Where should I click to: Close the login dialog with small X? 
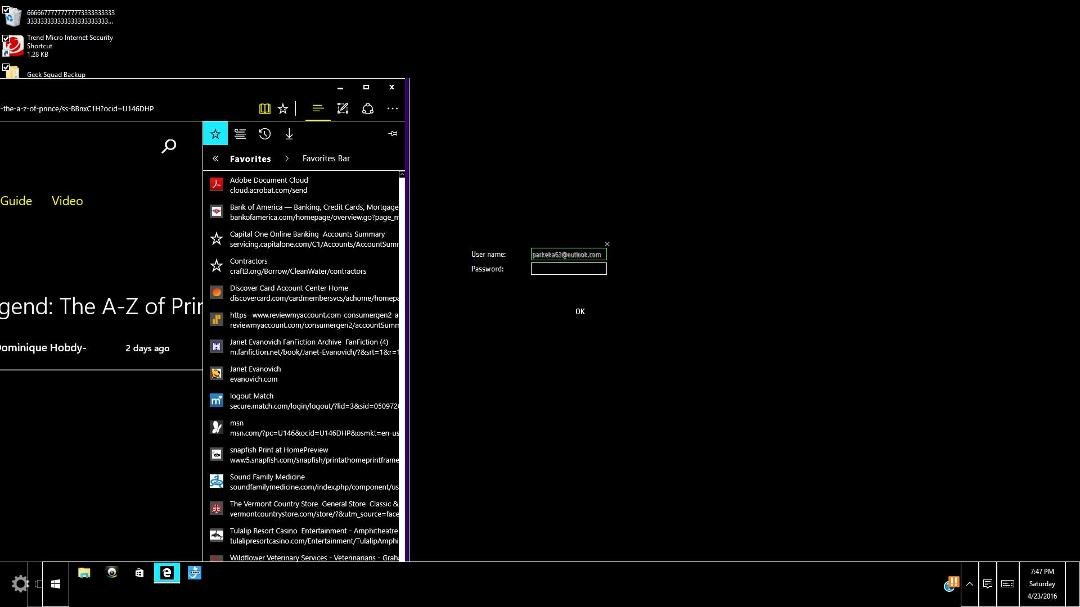coord(607,244)
